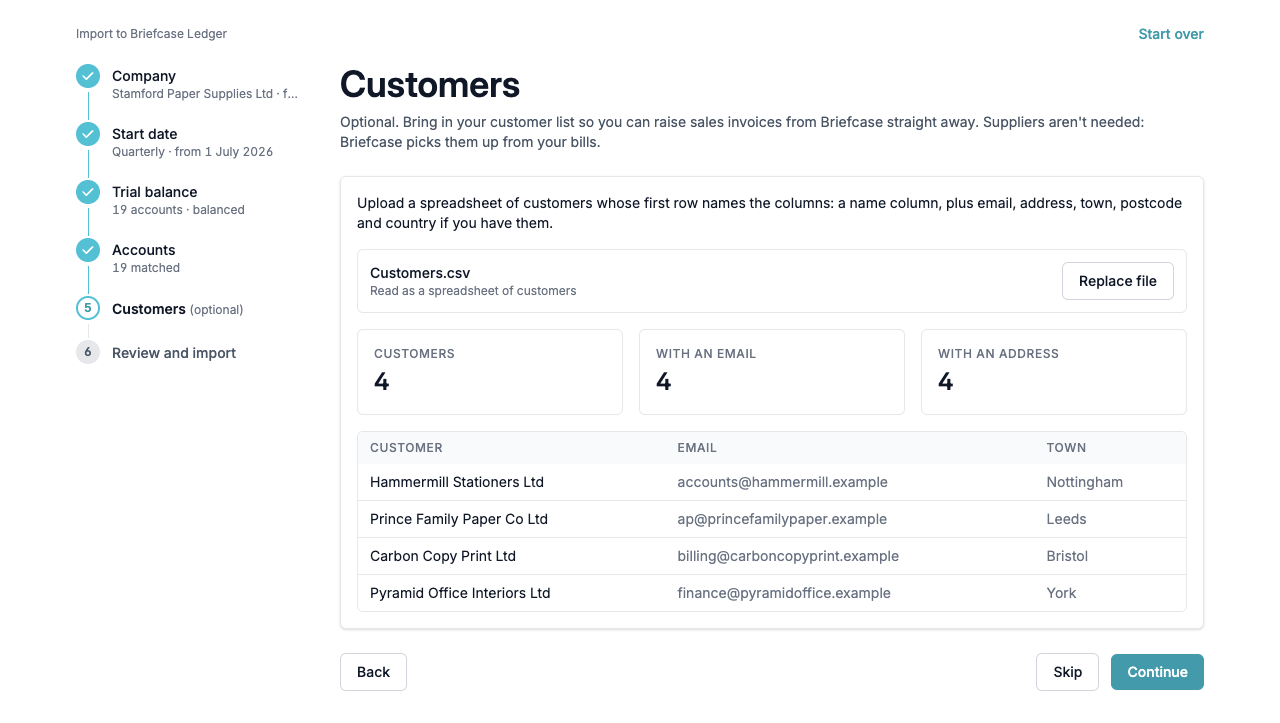
Task: Click the Bristol town cell
Action: click(x=1067, y=556)
